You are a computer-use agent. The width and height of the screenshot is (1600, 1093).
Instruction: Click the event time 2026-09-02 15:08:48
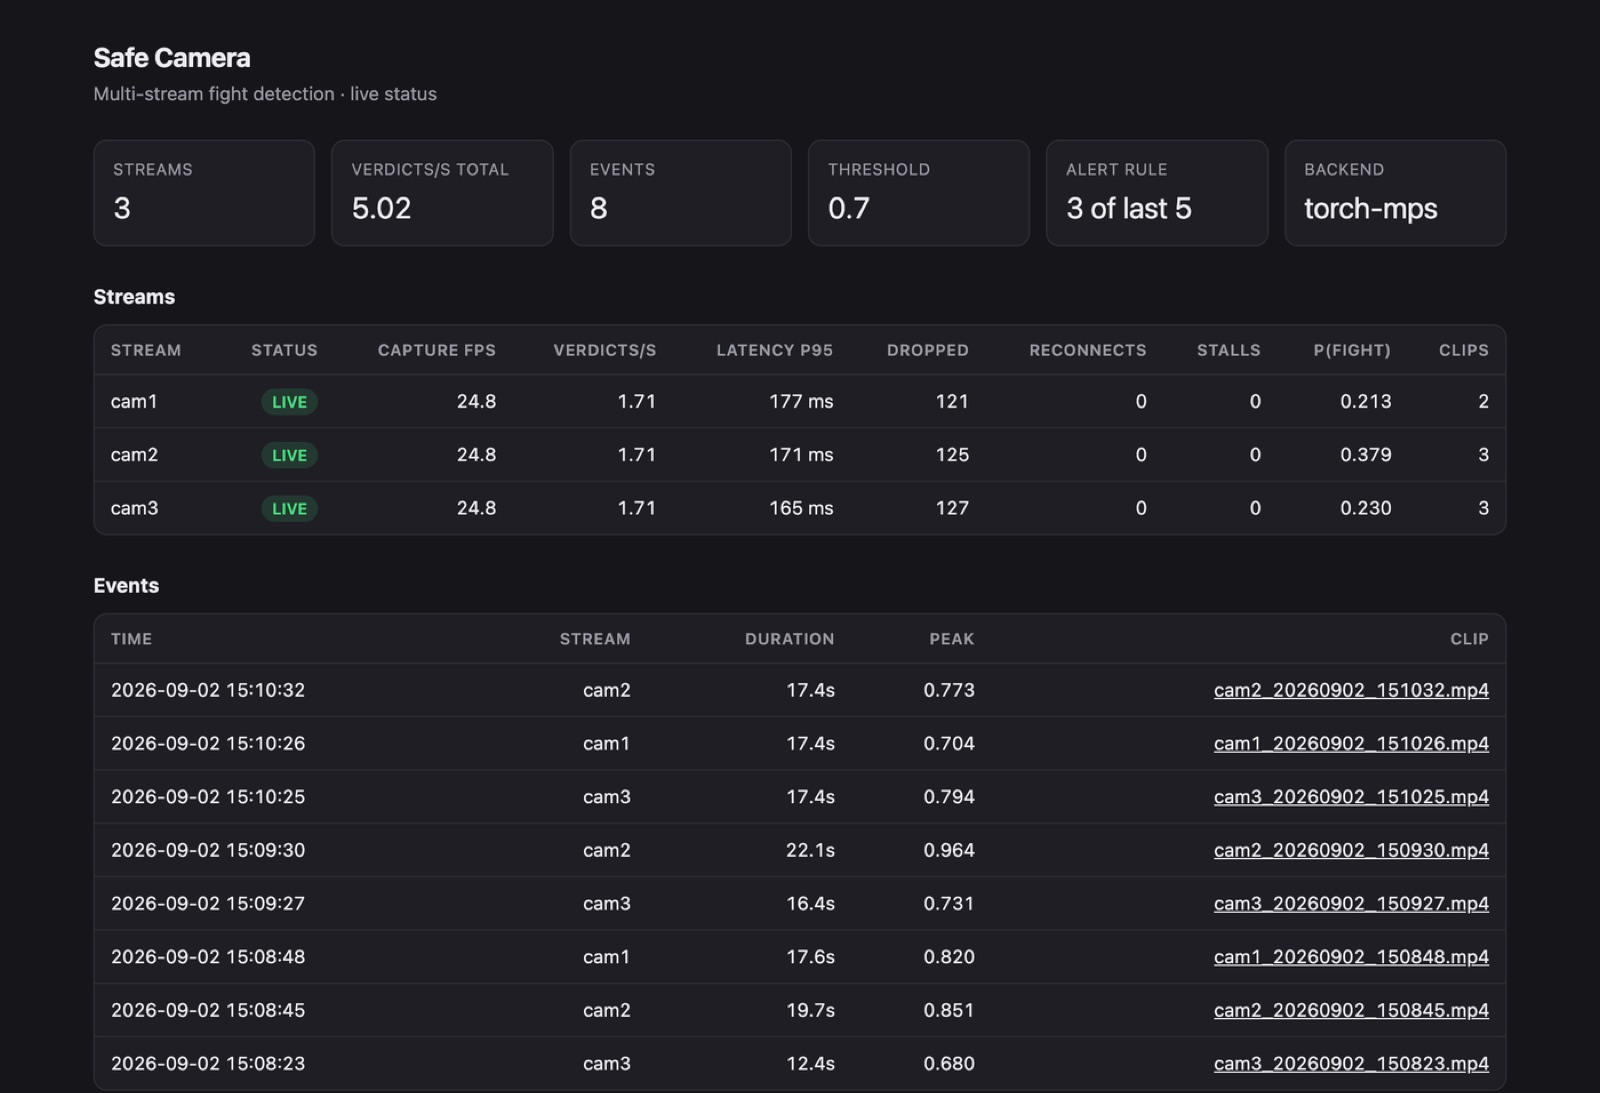tap(208, 957)
